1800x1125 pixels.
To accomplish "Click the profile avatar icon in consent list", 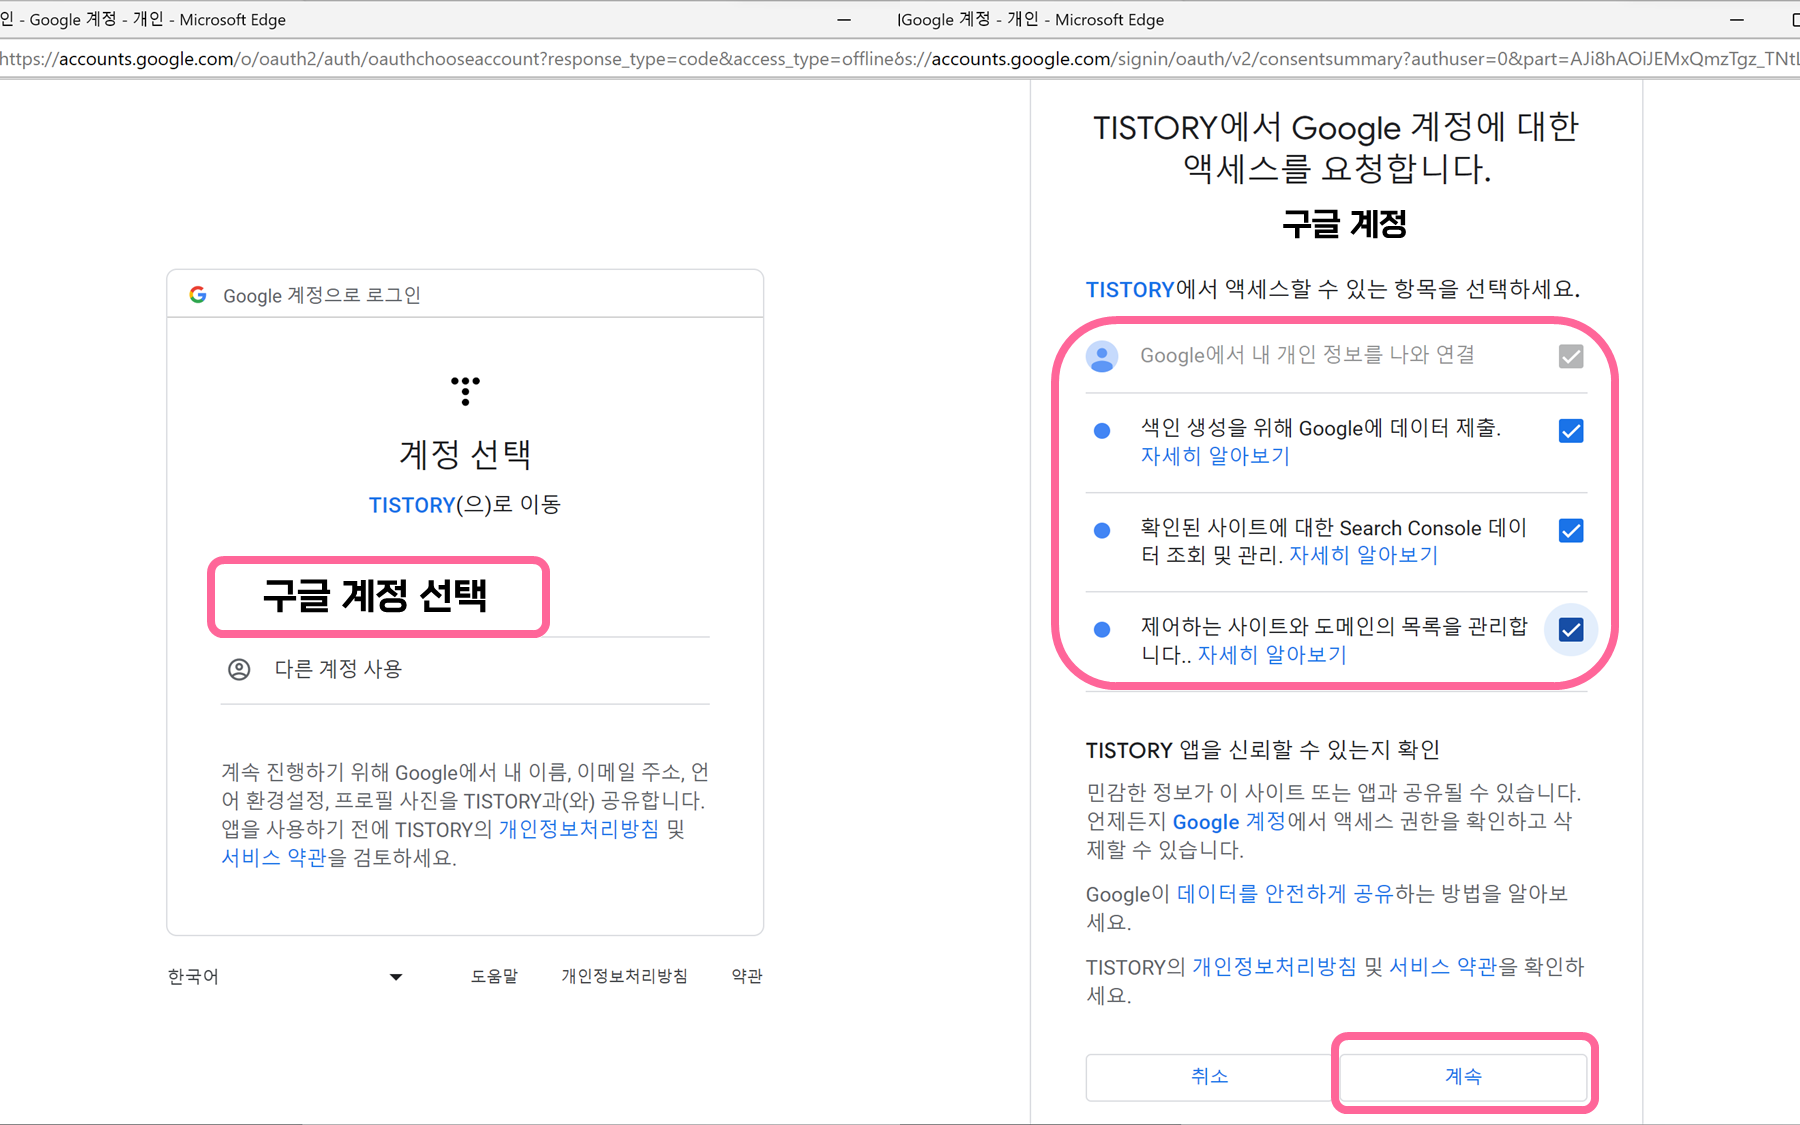I will click(x=1102, y=356).
